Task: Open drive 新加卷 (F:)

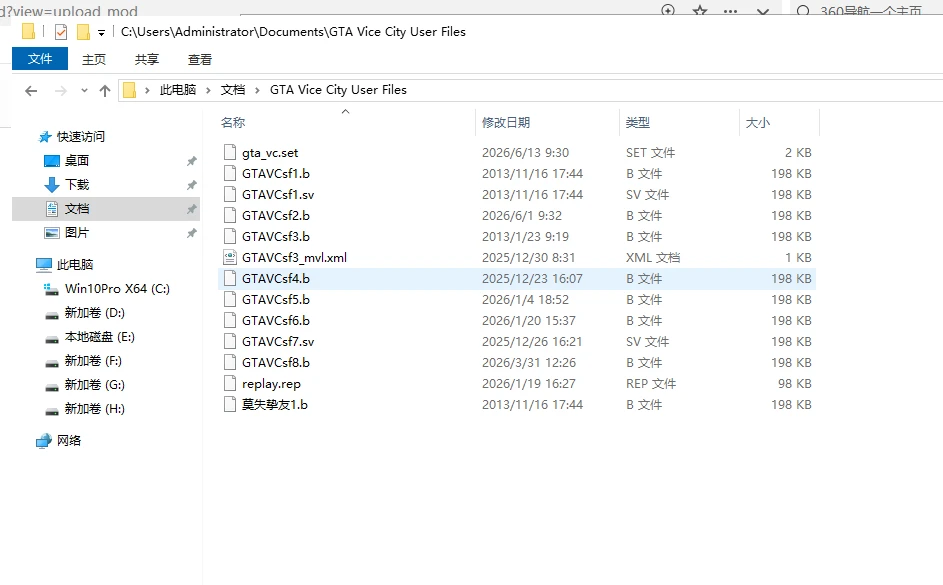Action: (x=93, y=361)
